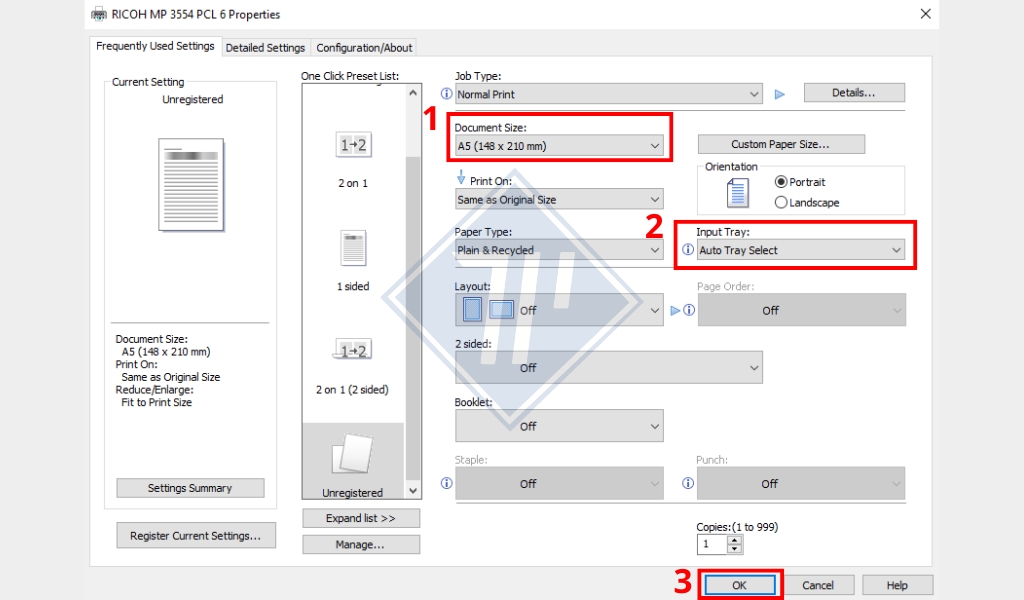Select the Unregistered preset icon
Screen dimensions: 1024x600
352,456
